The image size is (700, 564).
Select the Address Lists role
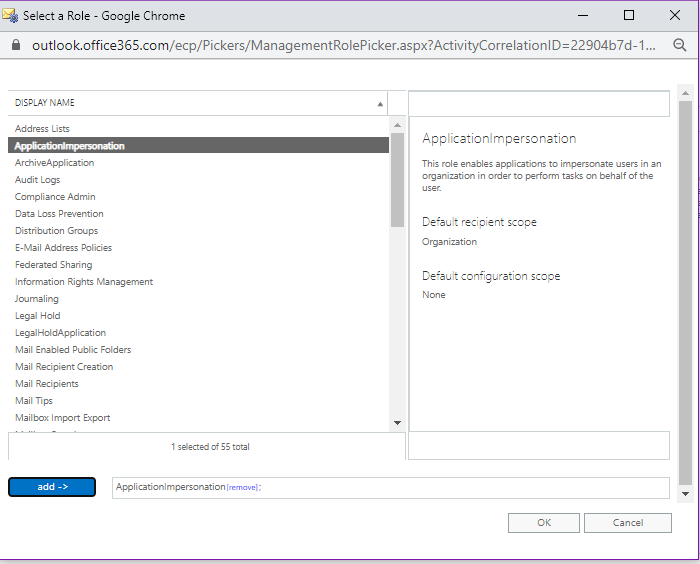[198, 129]
